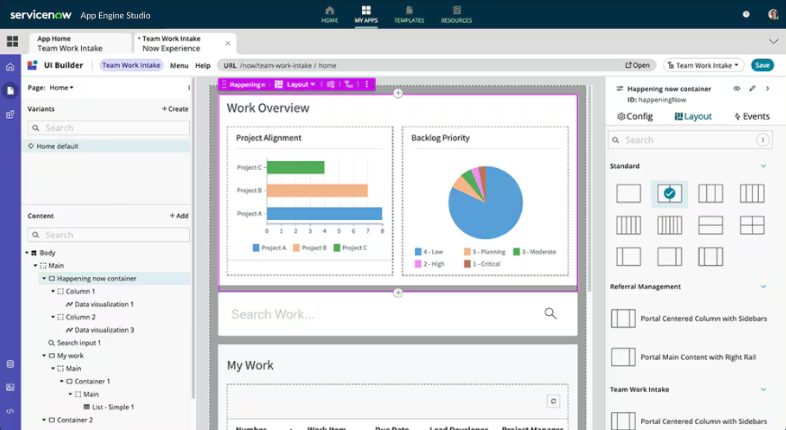Open the Page Home dropdown
Screen dimensions: 786x430
(x=61, y=87)
